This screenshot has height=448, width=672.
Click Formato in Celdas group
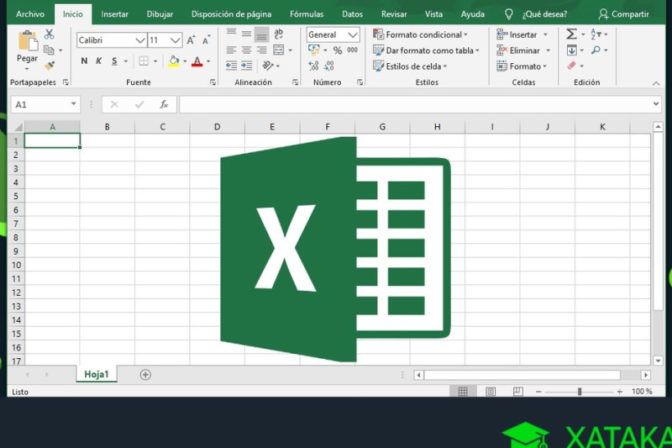coord(522,66)
